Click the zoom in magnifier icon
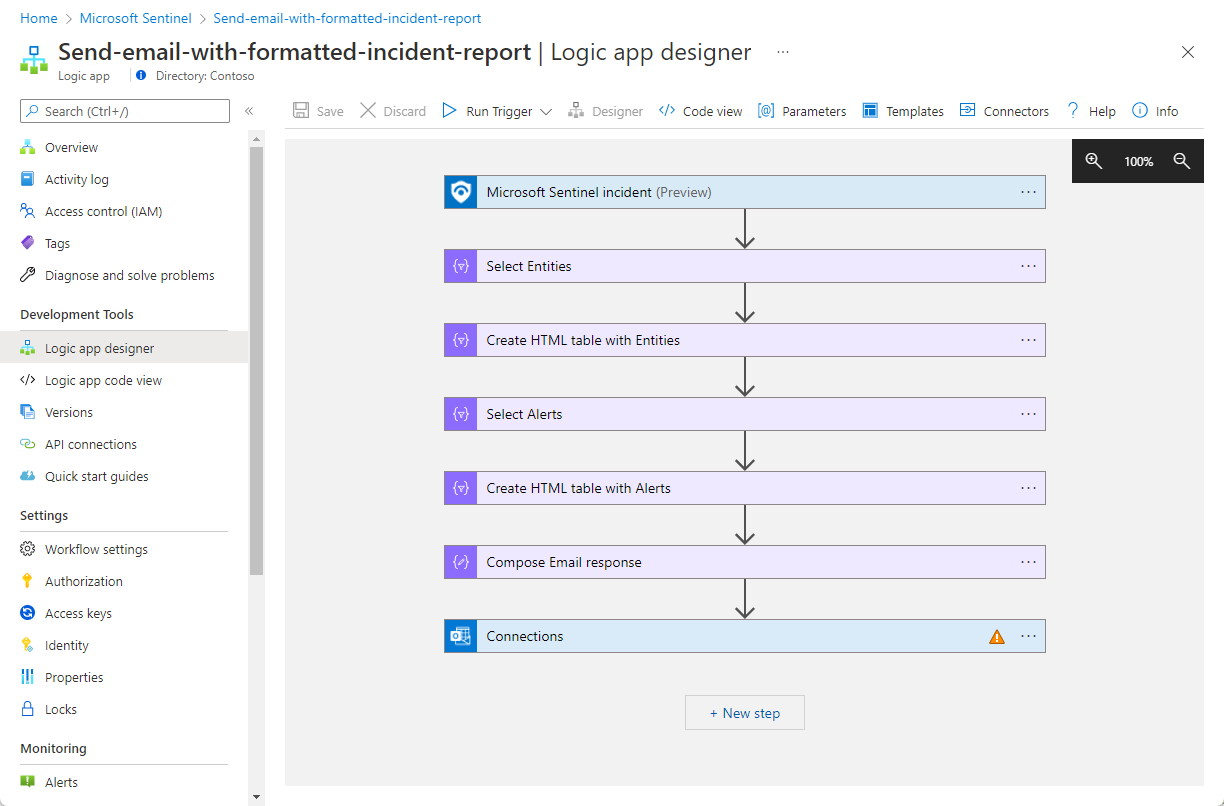This screenshot has height=806, width=1224. pyautogui.click(x=1094, y=161)
